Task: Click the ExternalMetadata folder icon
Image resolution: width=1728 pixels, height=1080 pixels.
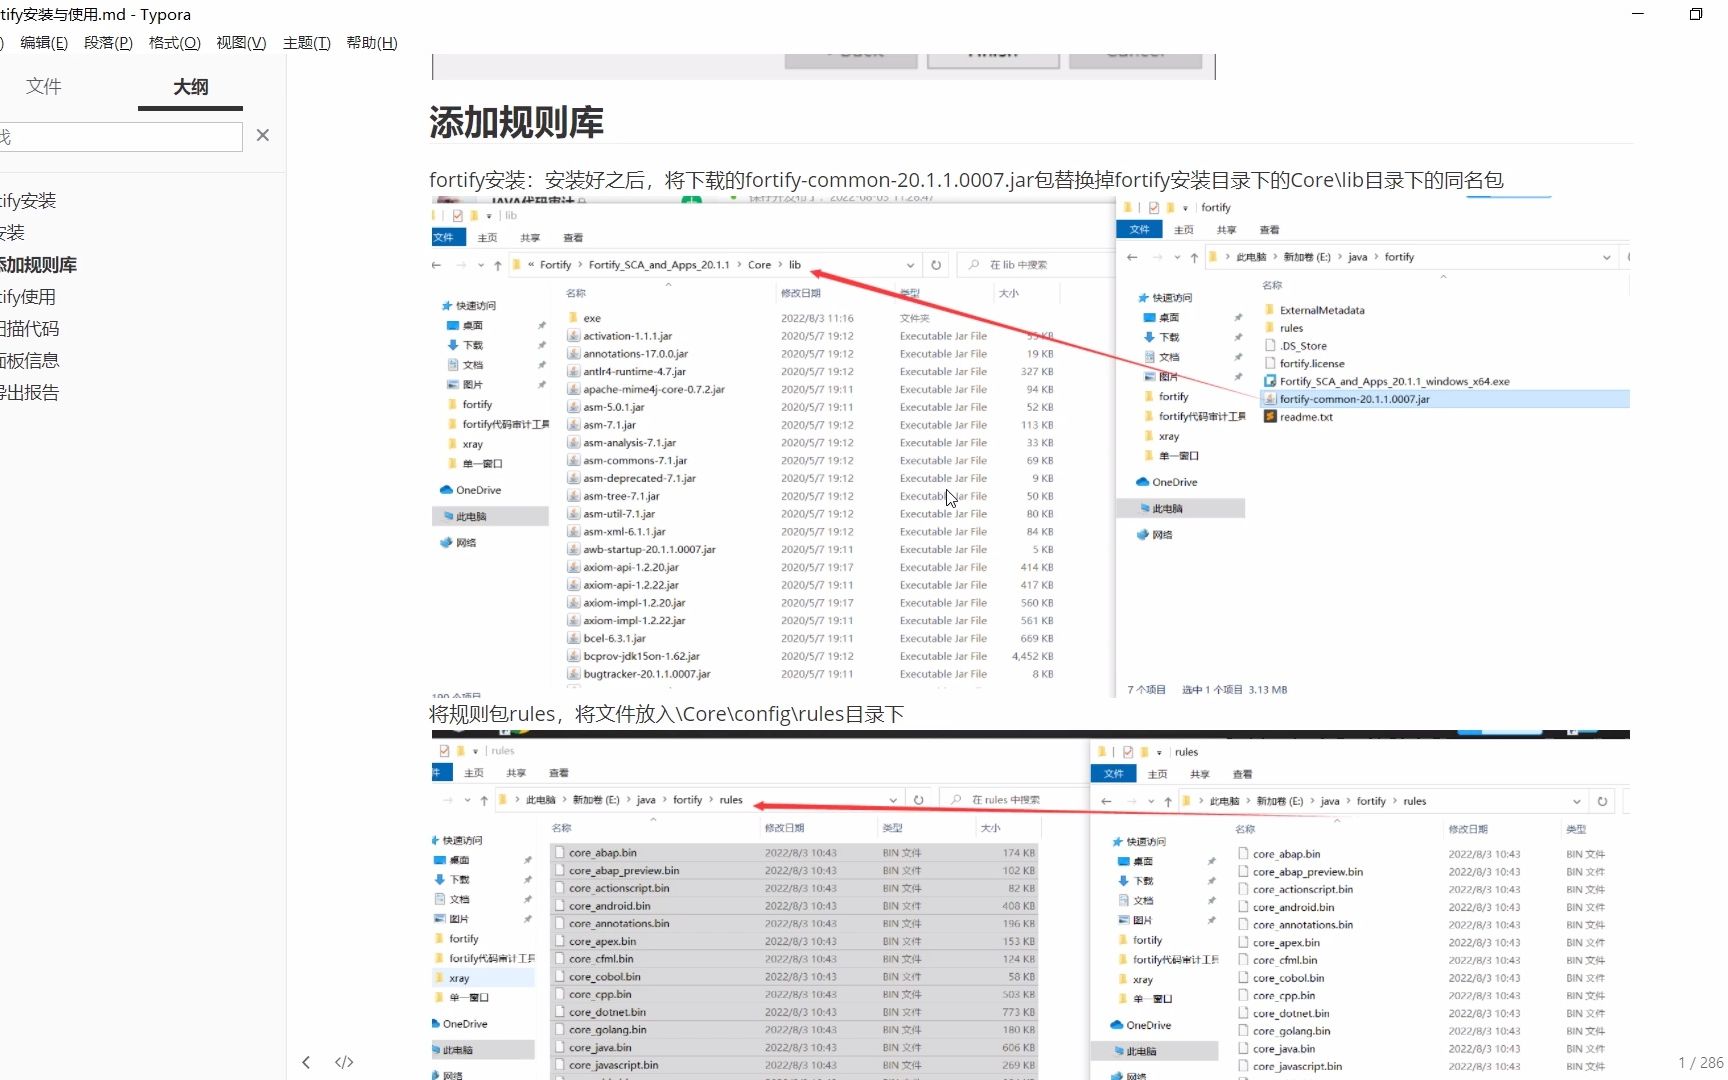Action: pyautogui.click(x=1270, y=310)
